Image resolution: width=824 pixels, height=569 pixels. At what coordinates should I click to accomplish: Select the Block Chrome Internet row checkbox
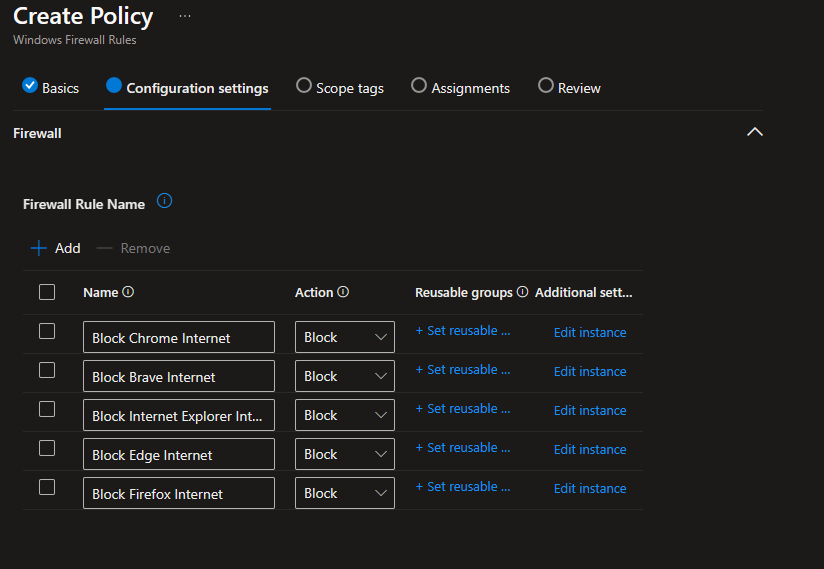[47, 331]
